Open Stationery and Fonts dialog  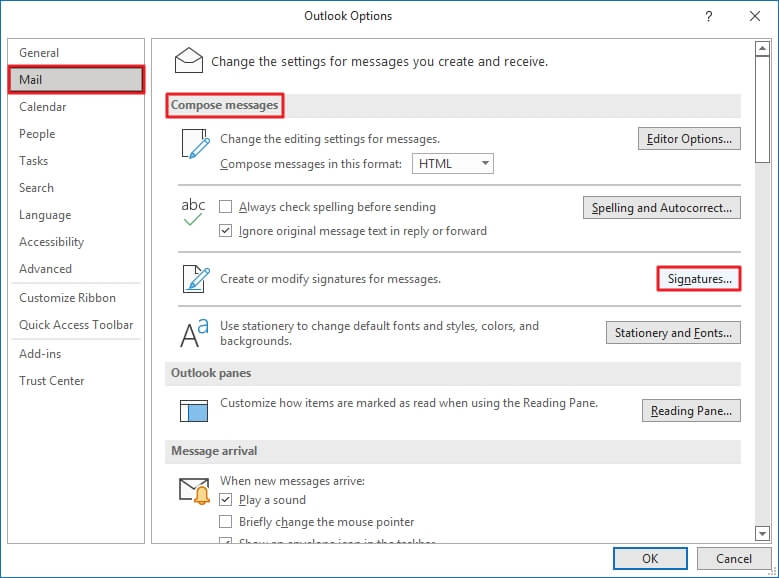673,332
